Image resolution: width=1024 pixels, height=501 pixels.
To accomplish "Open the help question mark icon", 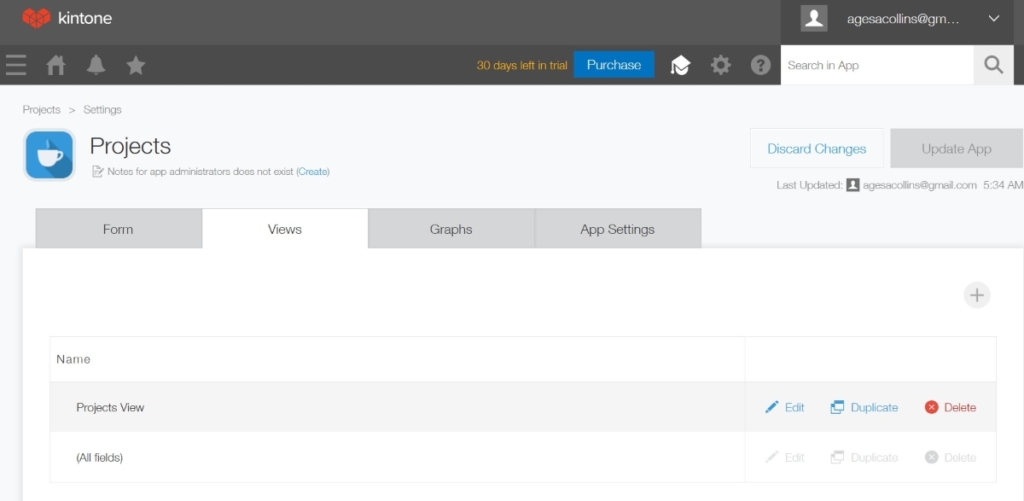I will click(x=761, y=65).
